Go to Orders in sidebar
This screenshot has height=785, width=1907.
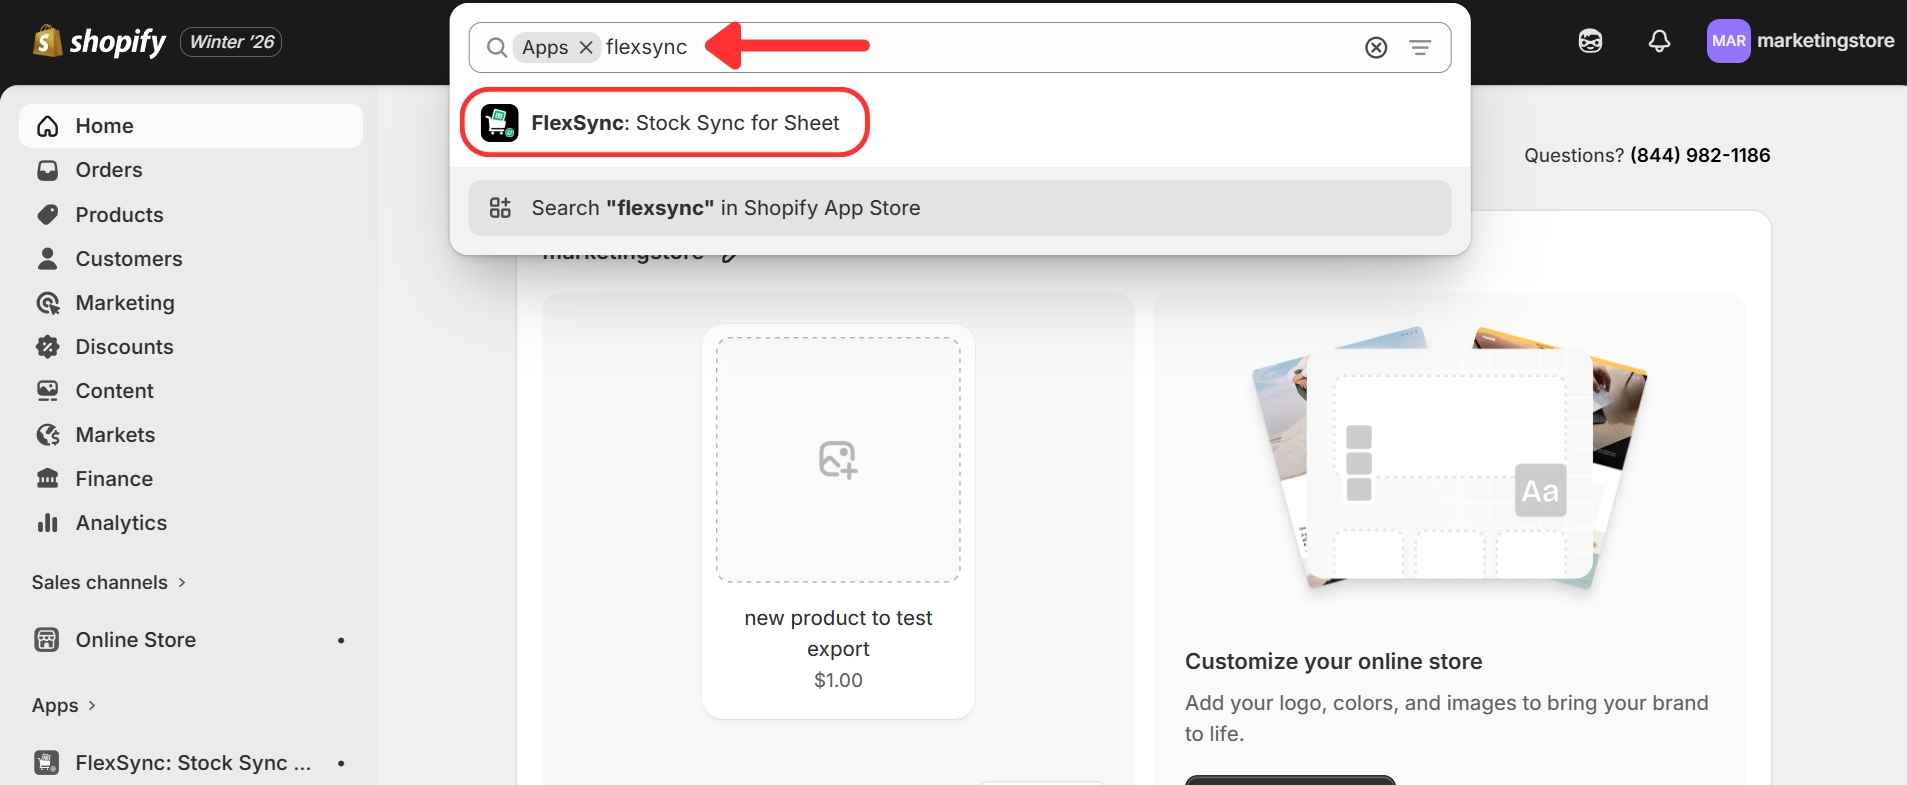point(109,170)
